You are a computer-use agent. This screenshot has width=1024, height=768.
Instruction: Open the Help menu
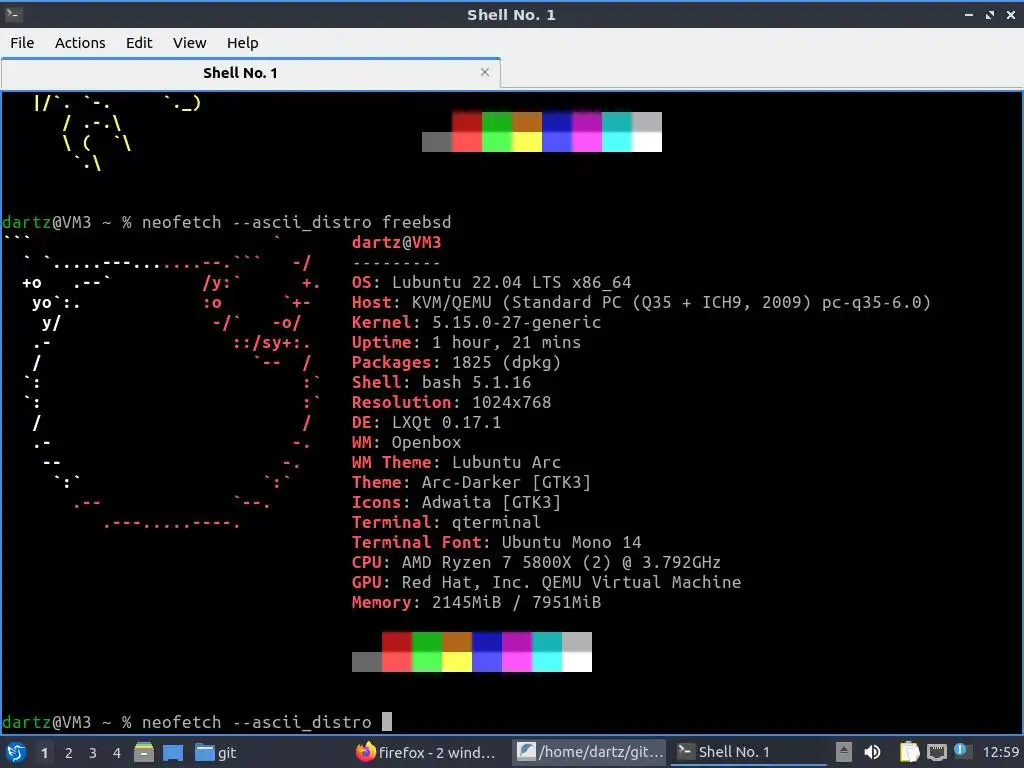242,43
